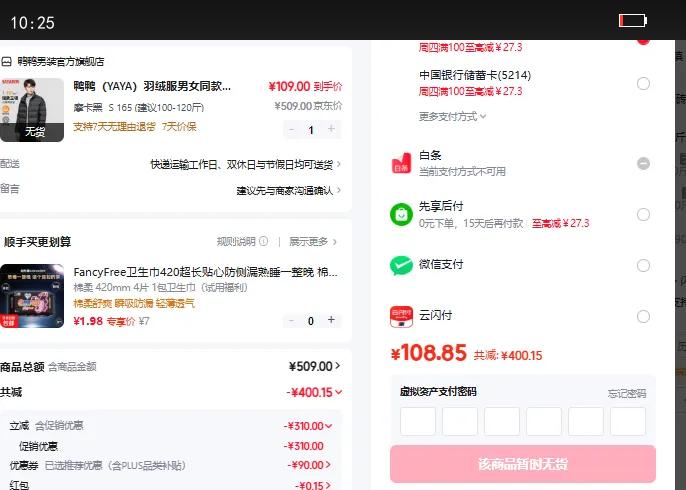Expand 展示更多 add-on deals
Viewport: 686px width, 490px height.
313,242
